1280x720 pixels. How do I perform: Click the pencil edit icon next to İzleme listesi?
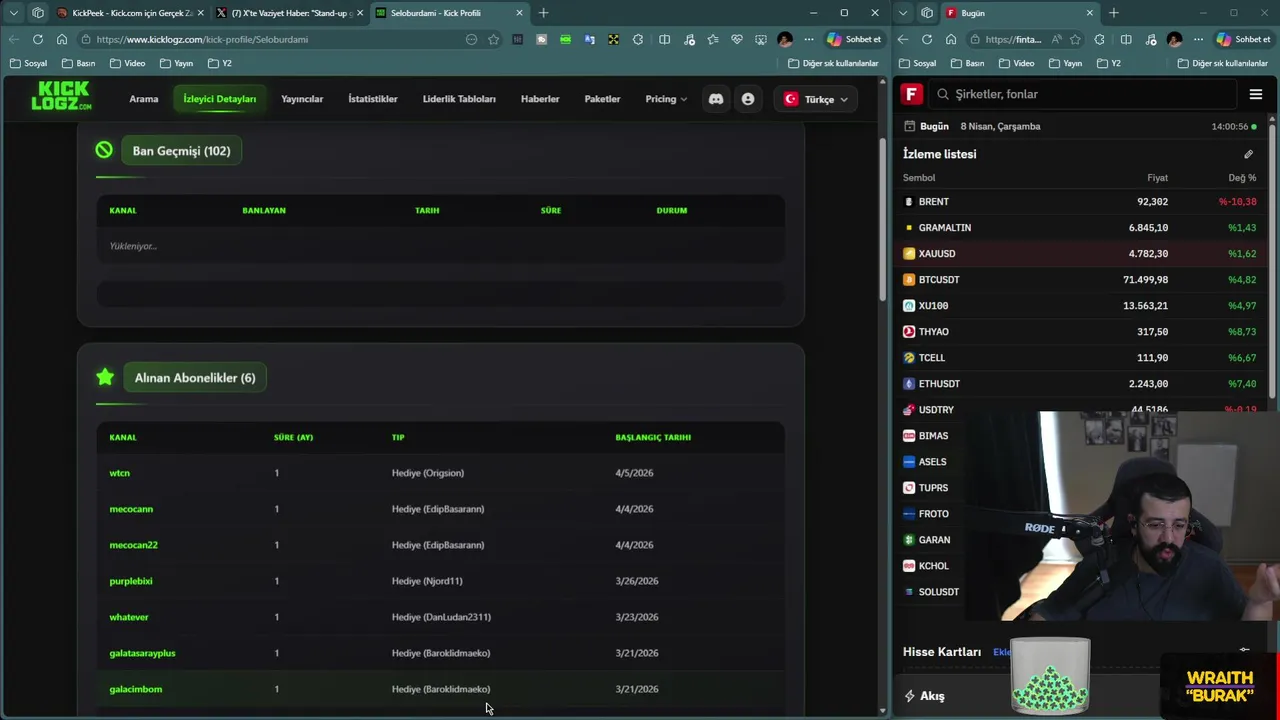coord(1248,154)
